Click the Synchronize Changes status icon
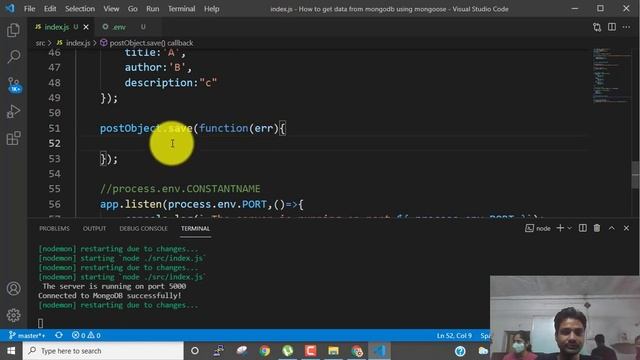640x360 pixels. coord(59,335)
